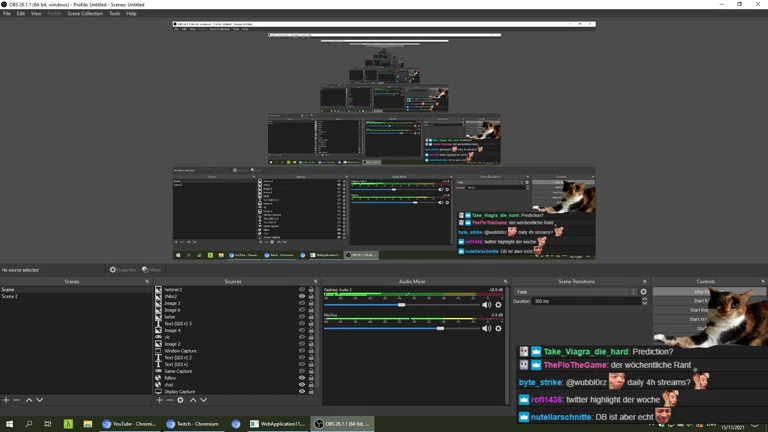Image resolution: width=768 pixels, height=432 pixels.
Task: Mute Desktop Audio 2 speaker icon
Action: (487, 305)
